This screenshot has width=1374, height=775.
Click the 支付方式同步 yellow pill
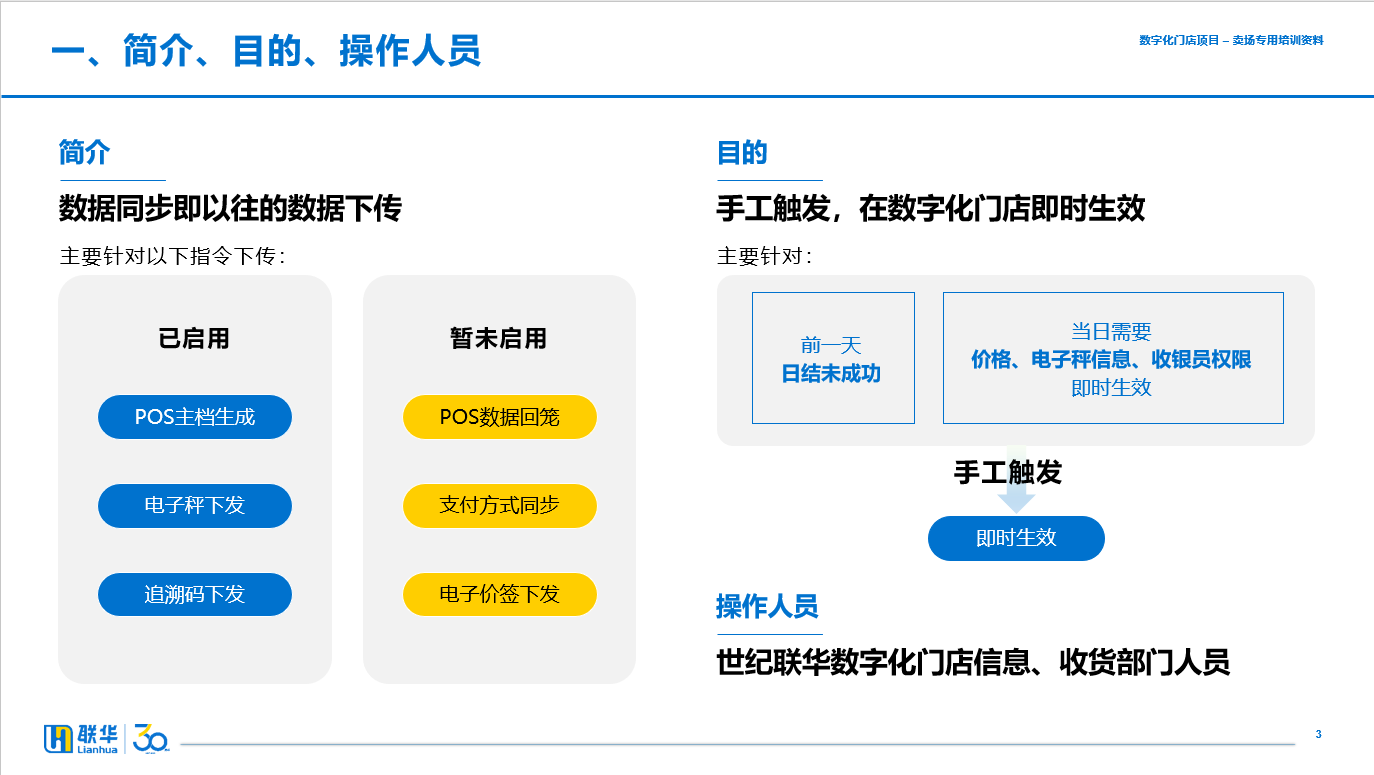pyautogui.click(x=500, y=506)
